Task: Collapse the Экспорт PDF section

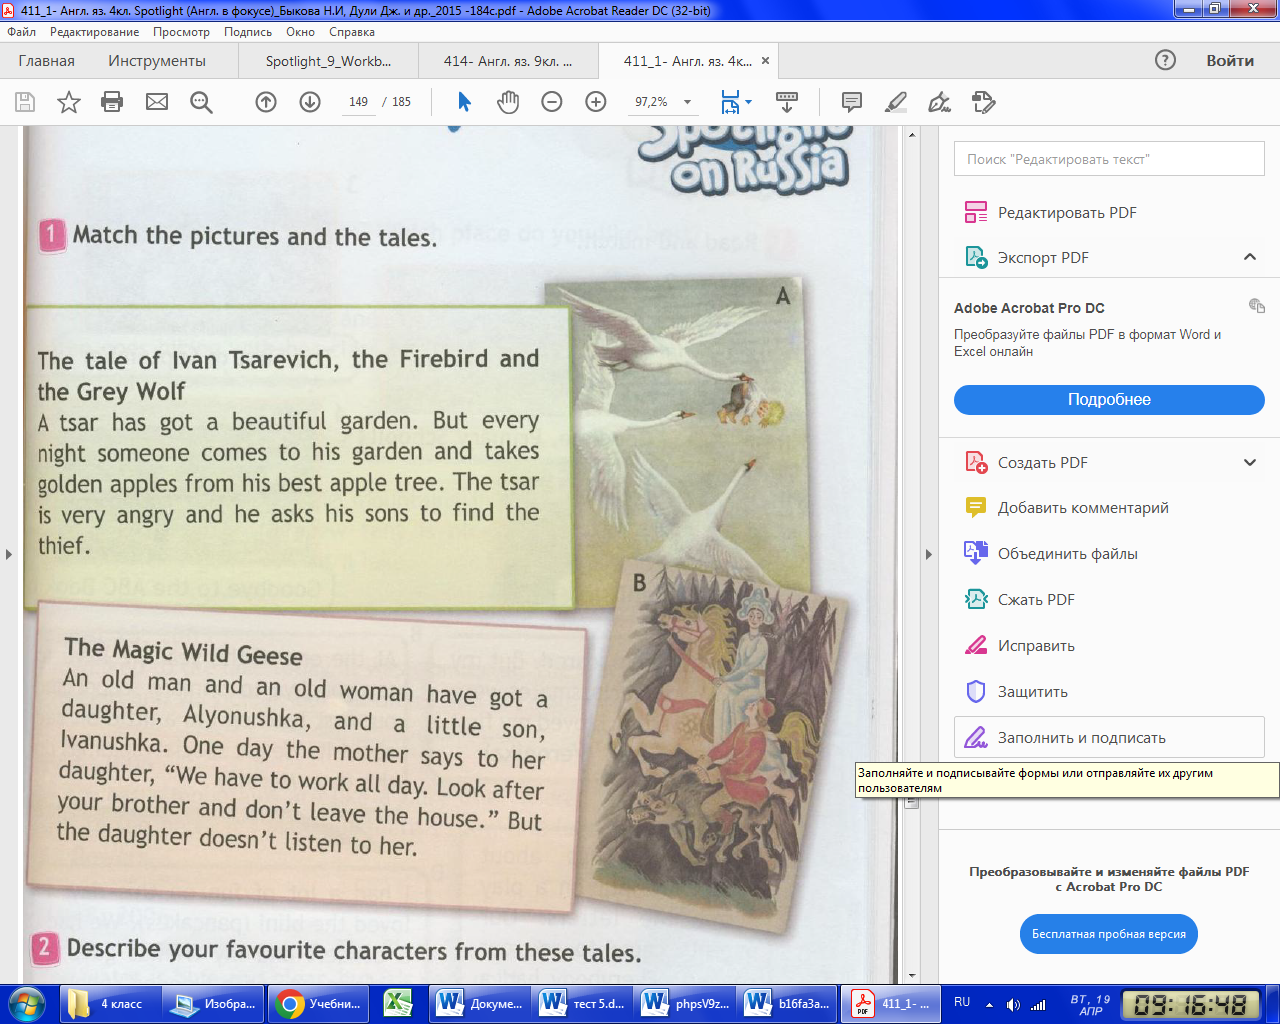Action: (1250, 257)
